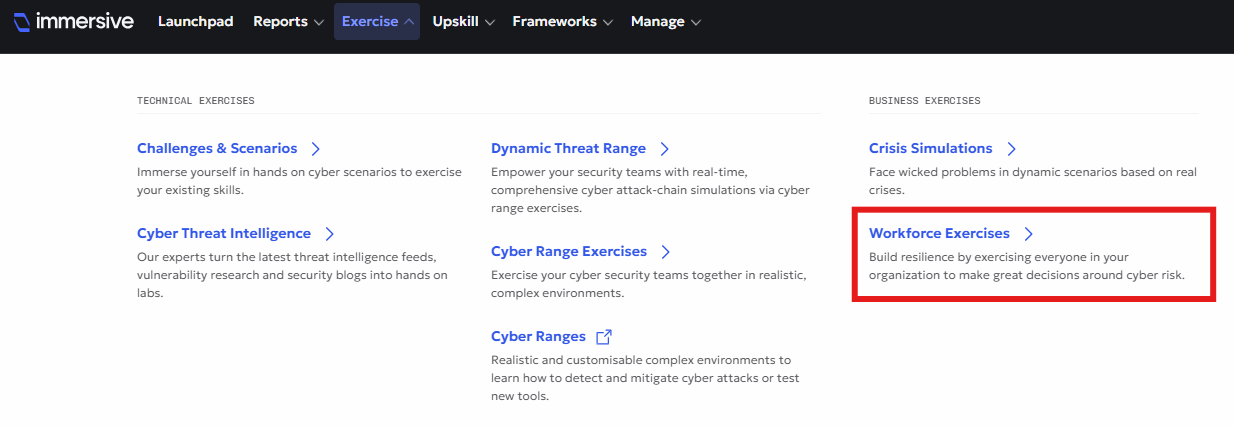Click the arrow icon beside Cyber Range Exercises
The image size is (1234, 427).
665,252
